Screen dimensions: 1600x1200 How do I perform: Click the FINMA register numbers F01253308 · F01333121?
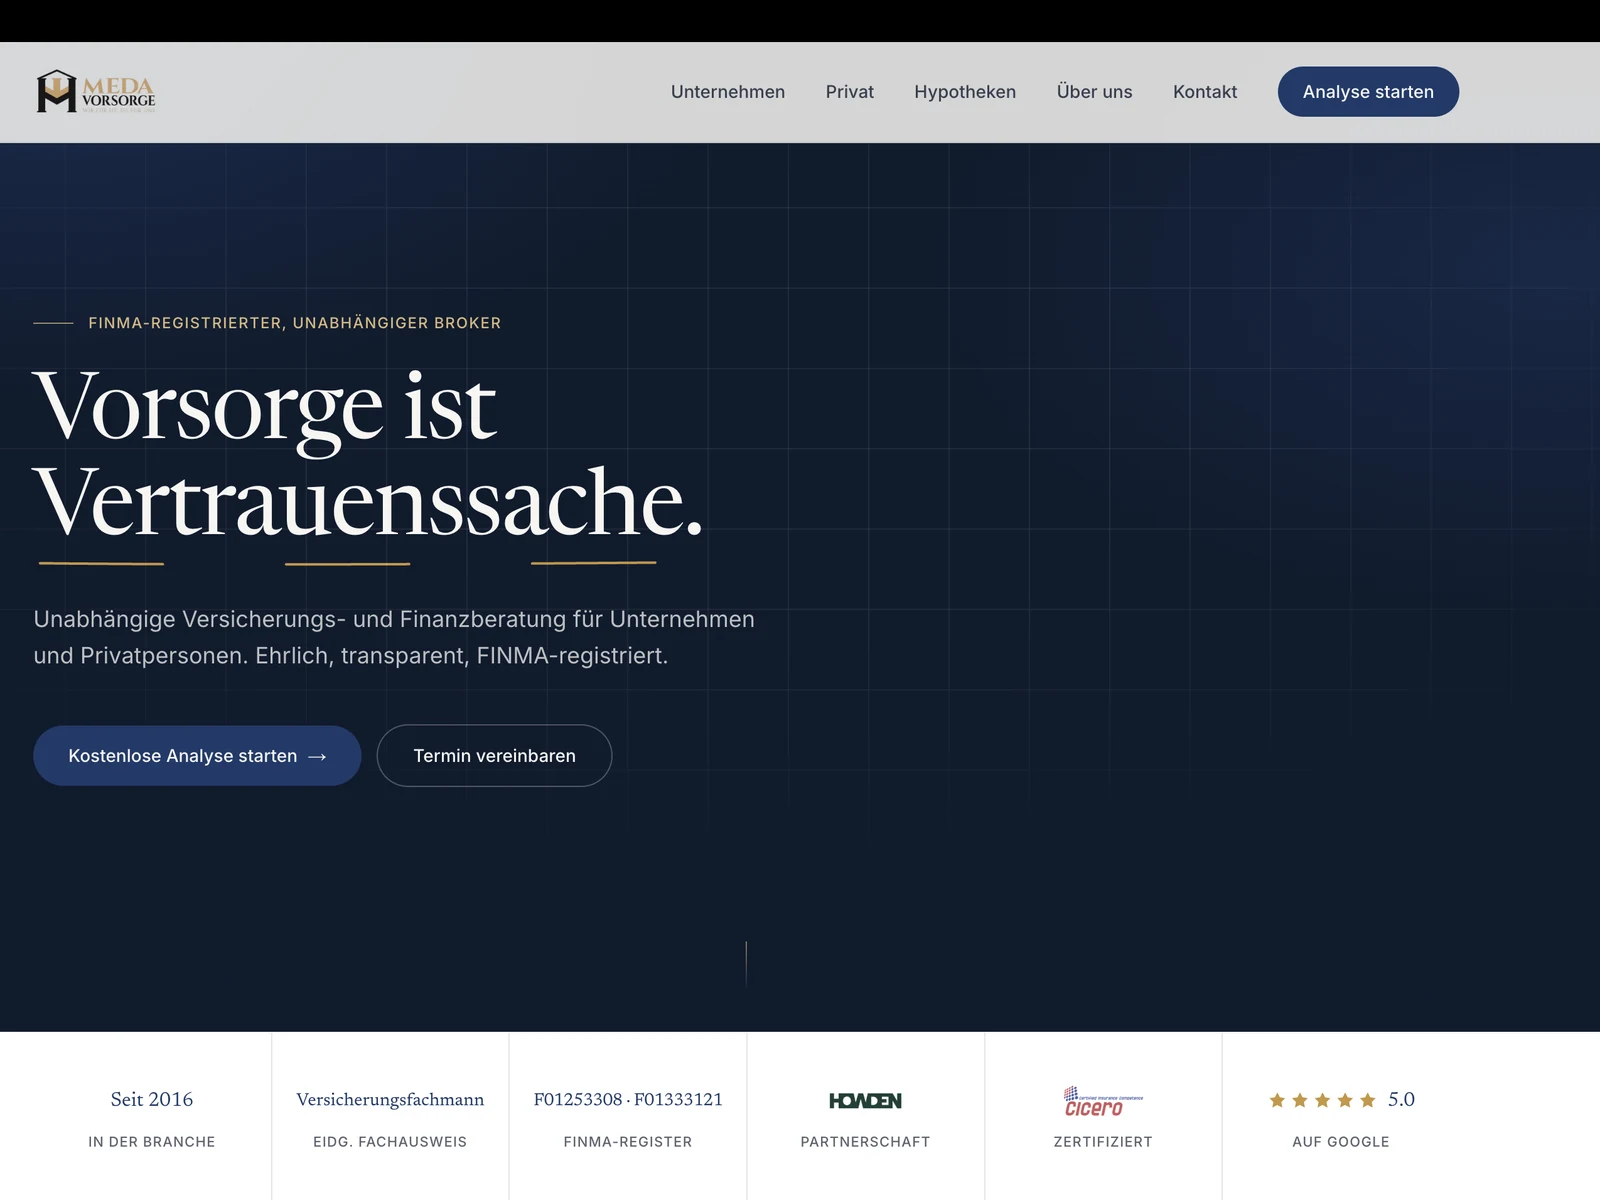(628, 1099)
